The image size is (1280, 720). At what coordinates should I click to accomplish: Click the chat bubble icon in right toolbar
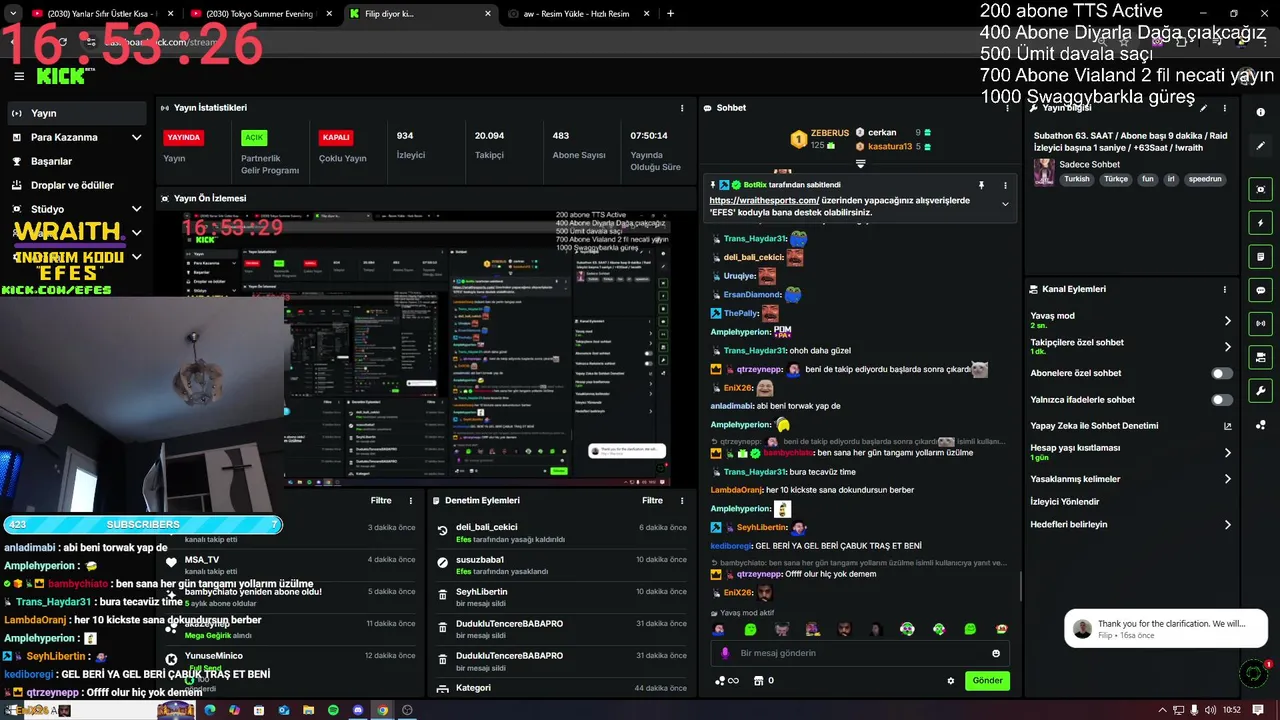coord(1261,290)
